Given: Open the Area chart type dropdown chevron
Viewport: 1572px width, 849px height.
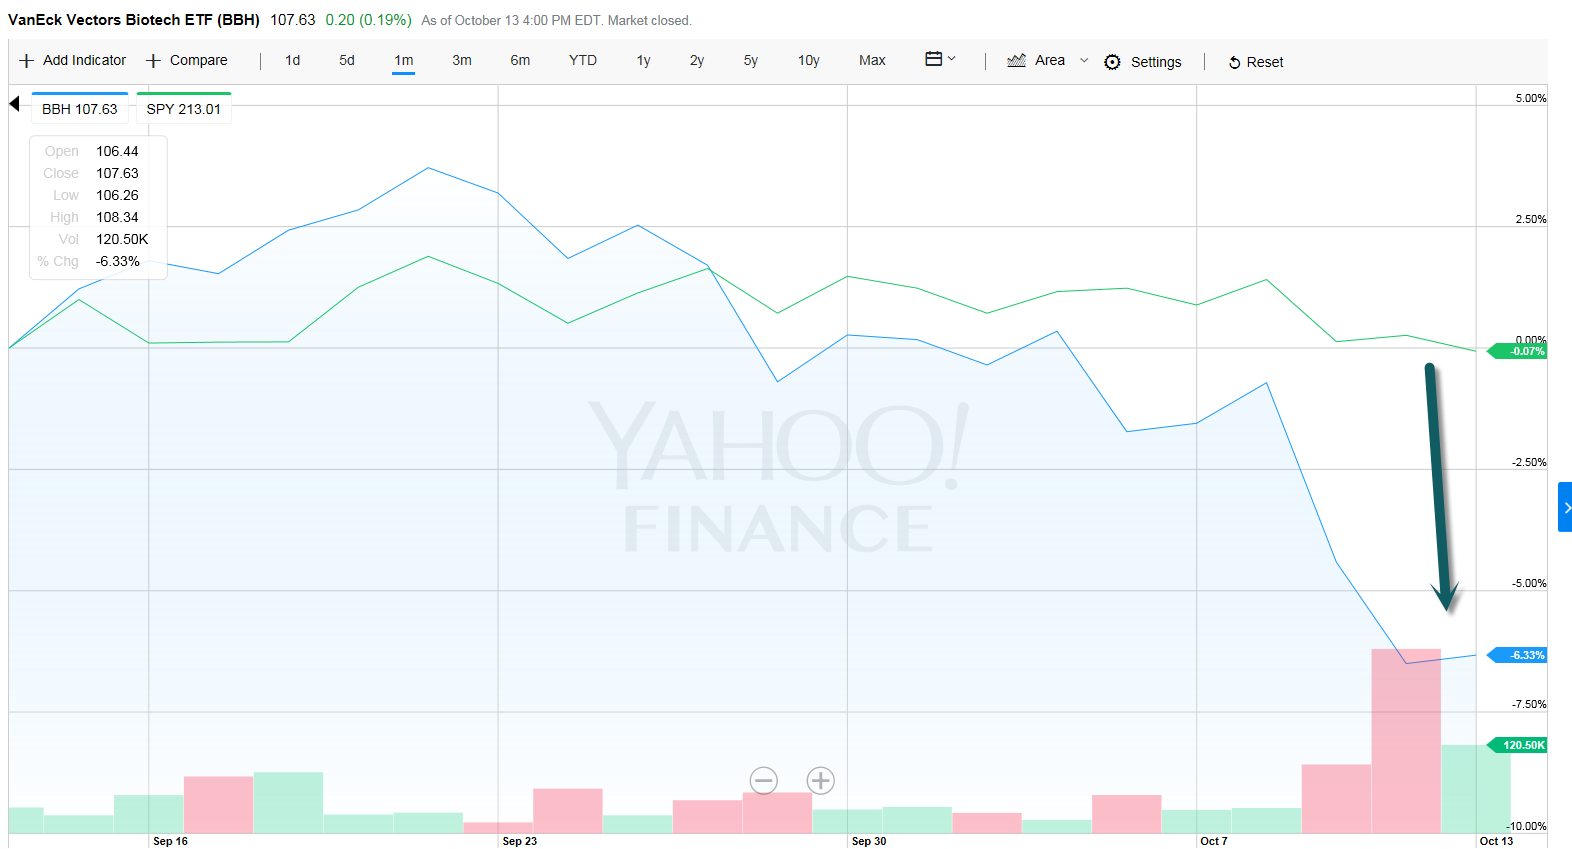Looking at the screenshot, I should tap(1084, 60).
